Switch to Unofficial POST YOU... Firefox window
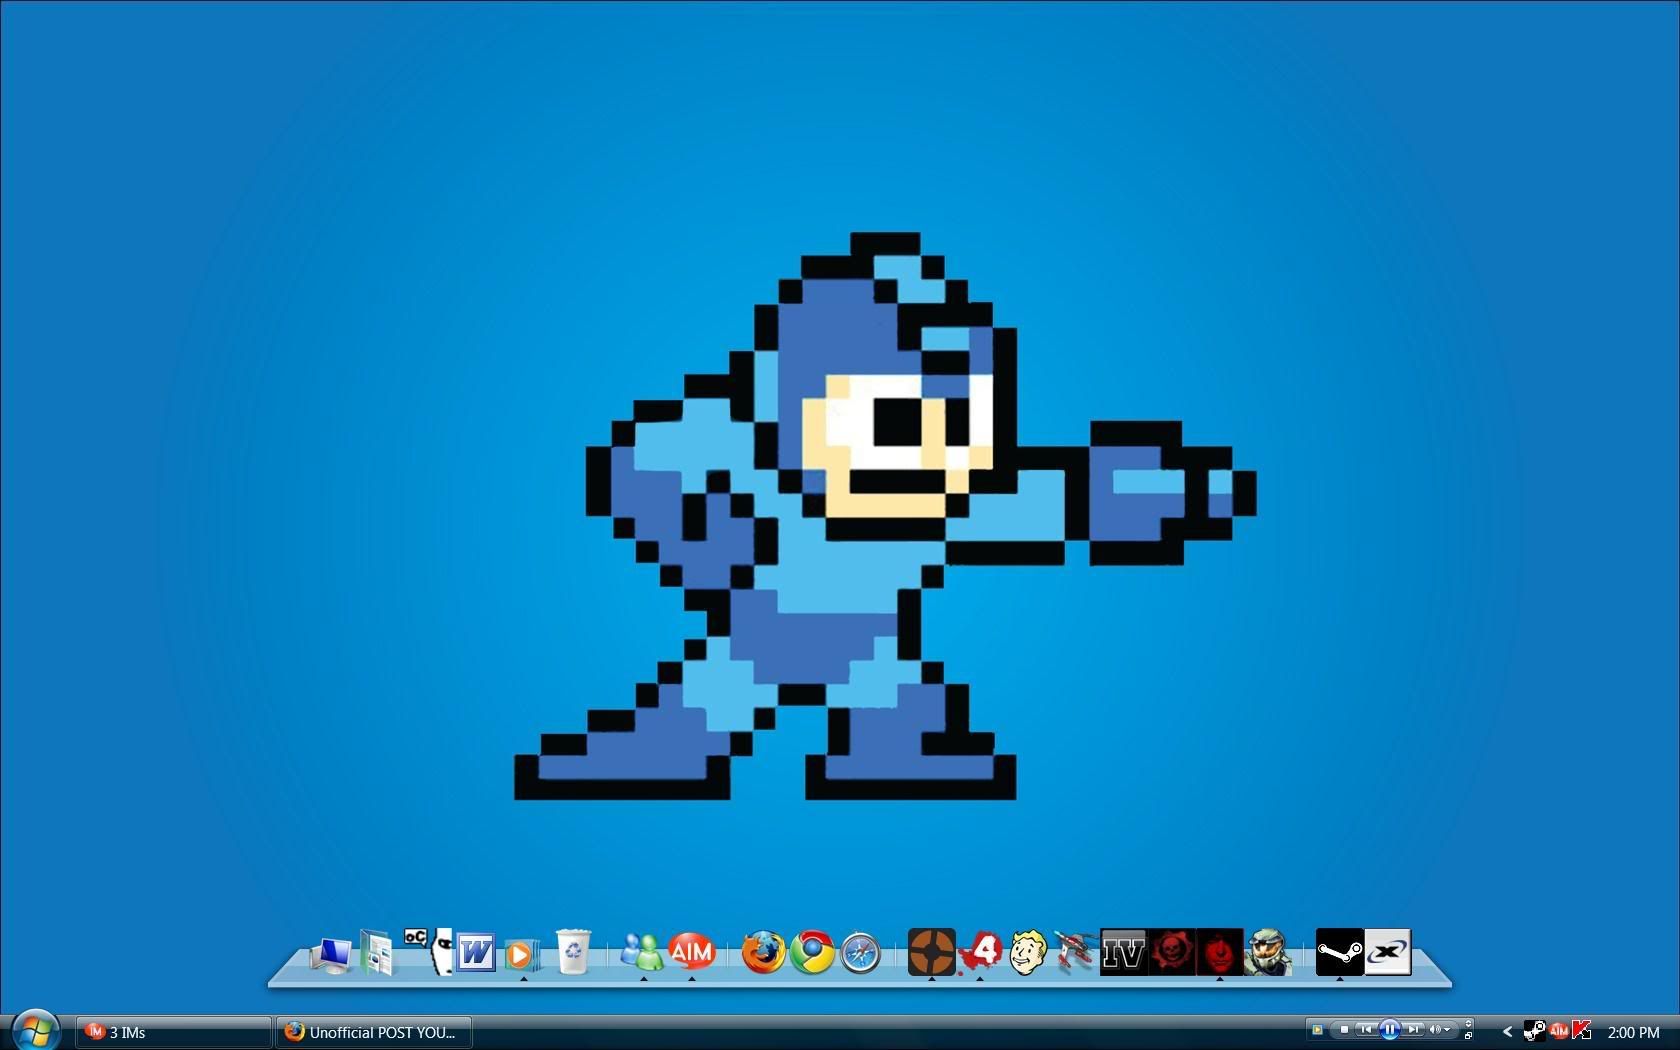The image size is (1680, 1050). [373, 1032]
